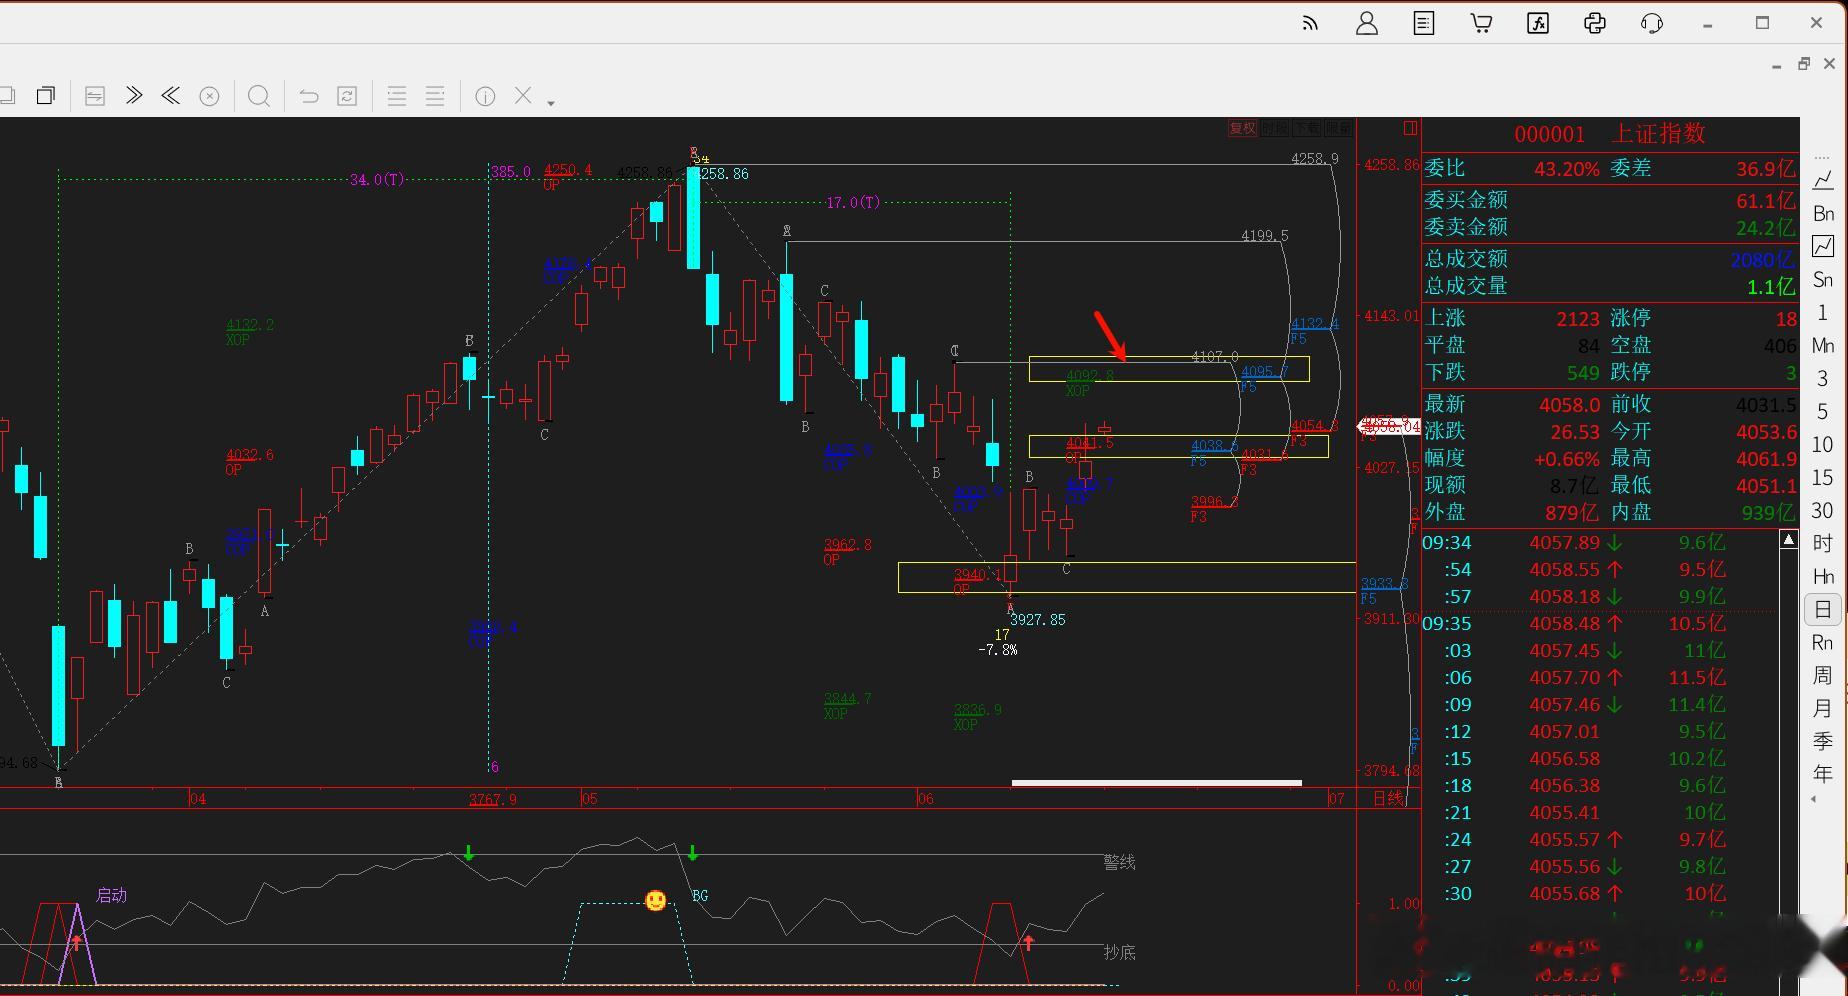Image resolution: width=1848 pixels, height=996 pixels.
Task: Select the 日 daily period
Action: coord(1823,609)
